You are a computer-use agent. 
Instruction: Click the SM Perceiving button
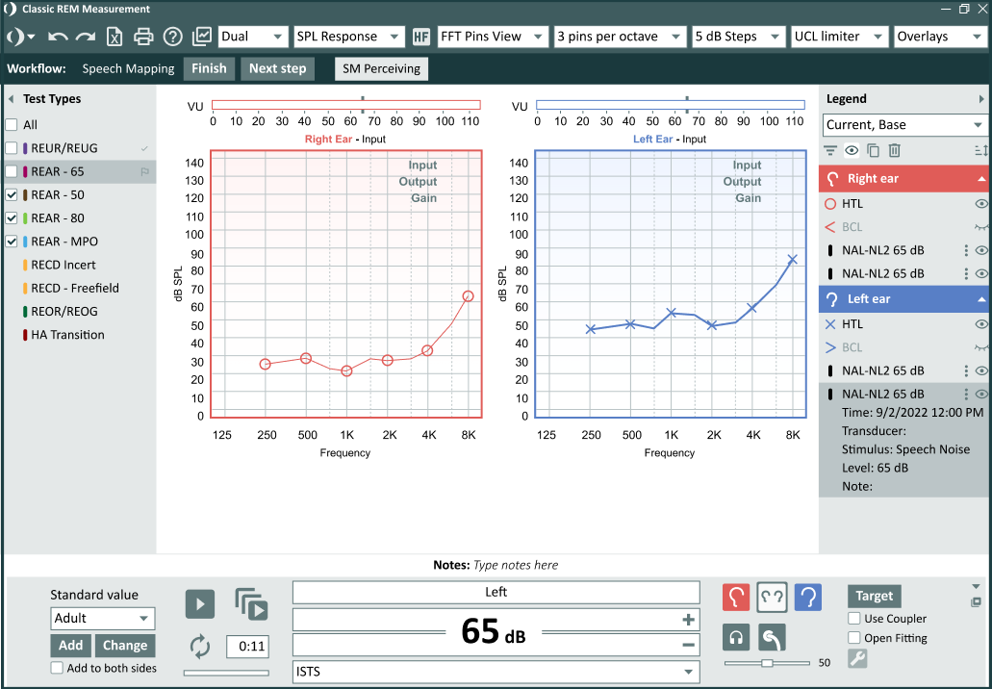click(x=381, y=69)
